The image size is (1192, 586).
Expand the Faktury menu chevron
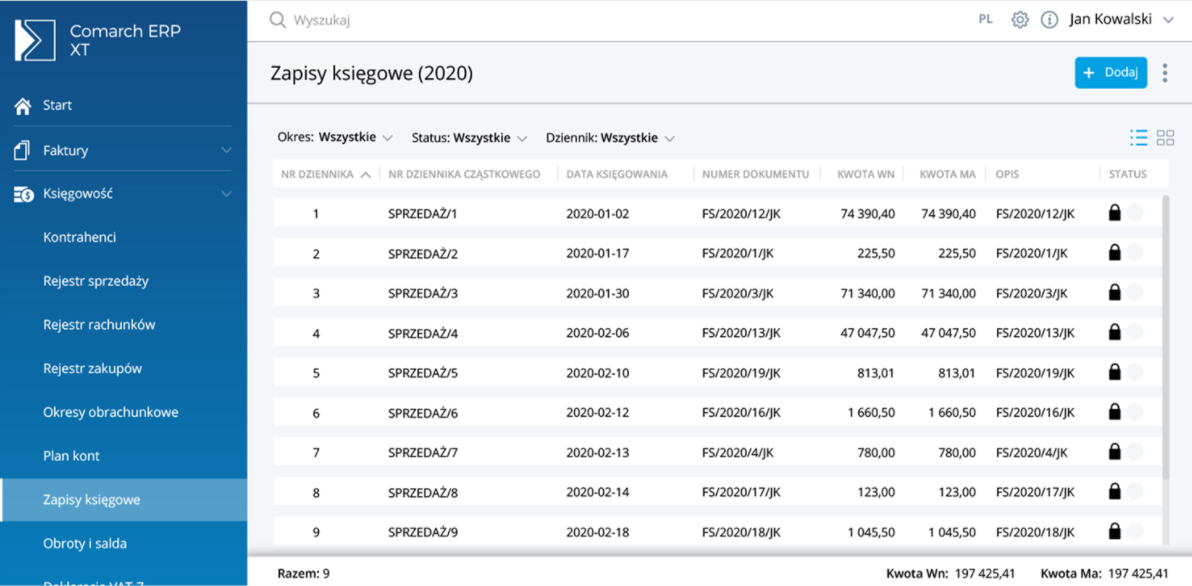226,150
